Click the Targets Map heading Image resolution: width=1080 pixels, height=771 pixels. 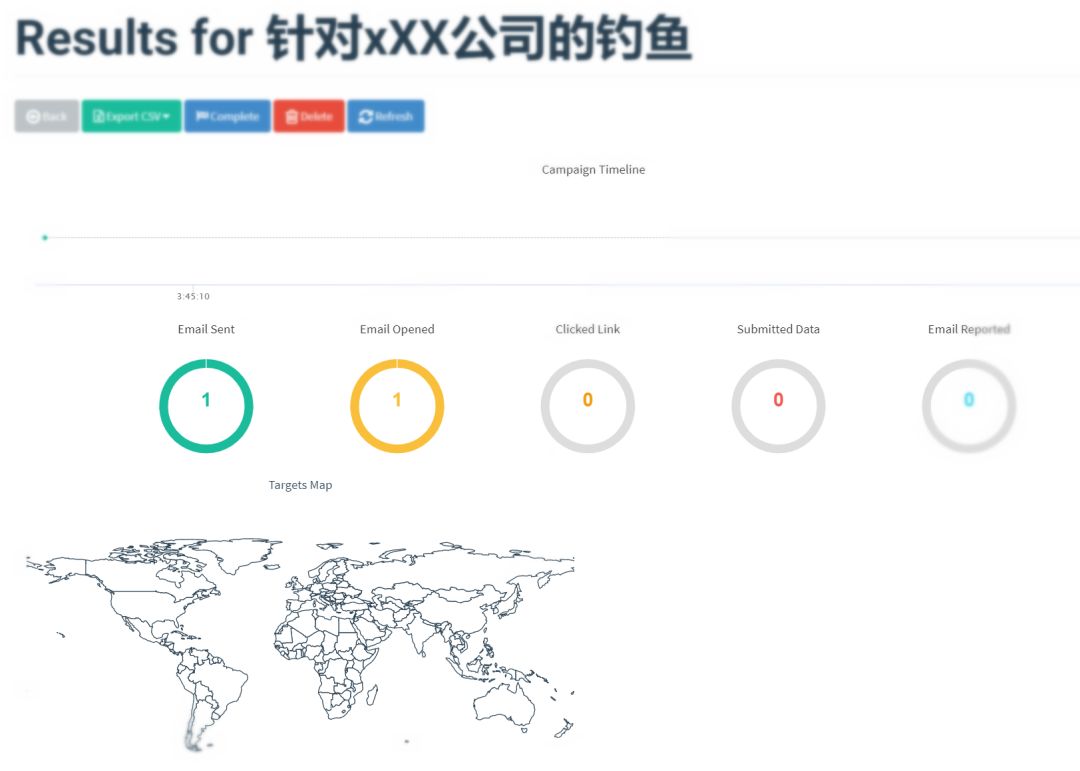click(x=300, y=485)
